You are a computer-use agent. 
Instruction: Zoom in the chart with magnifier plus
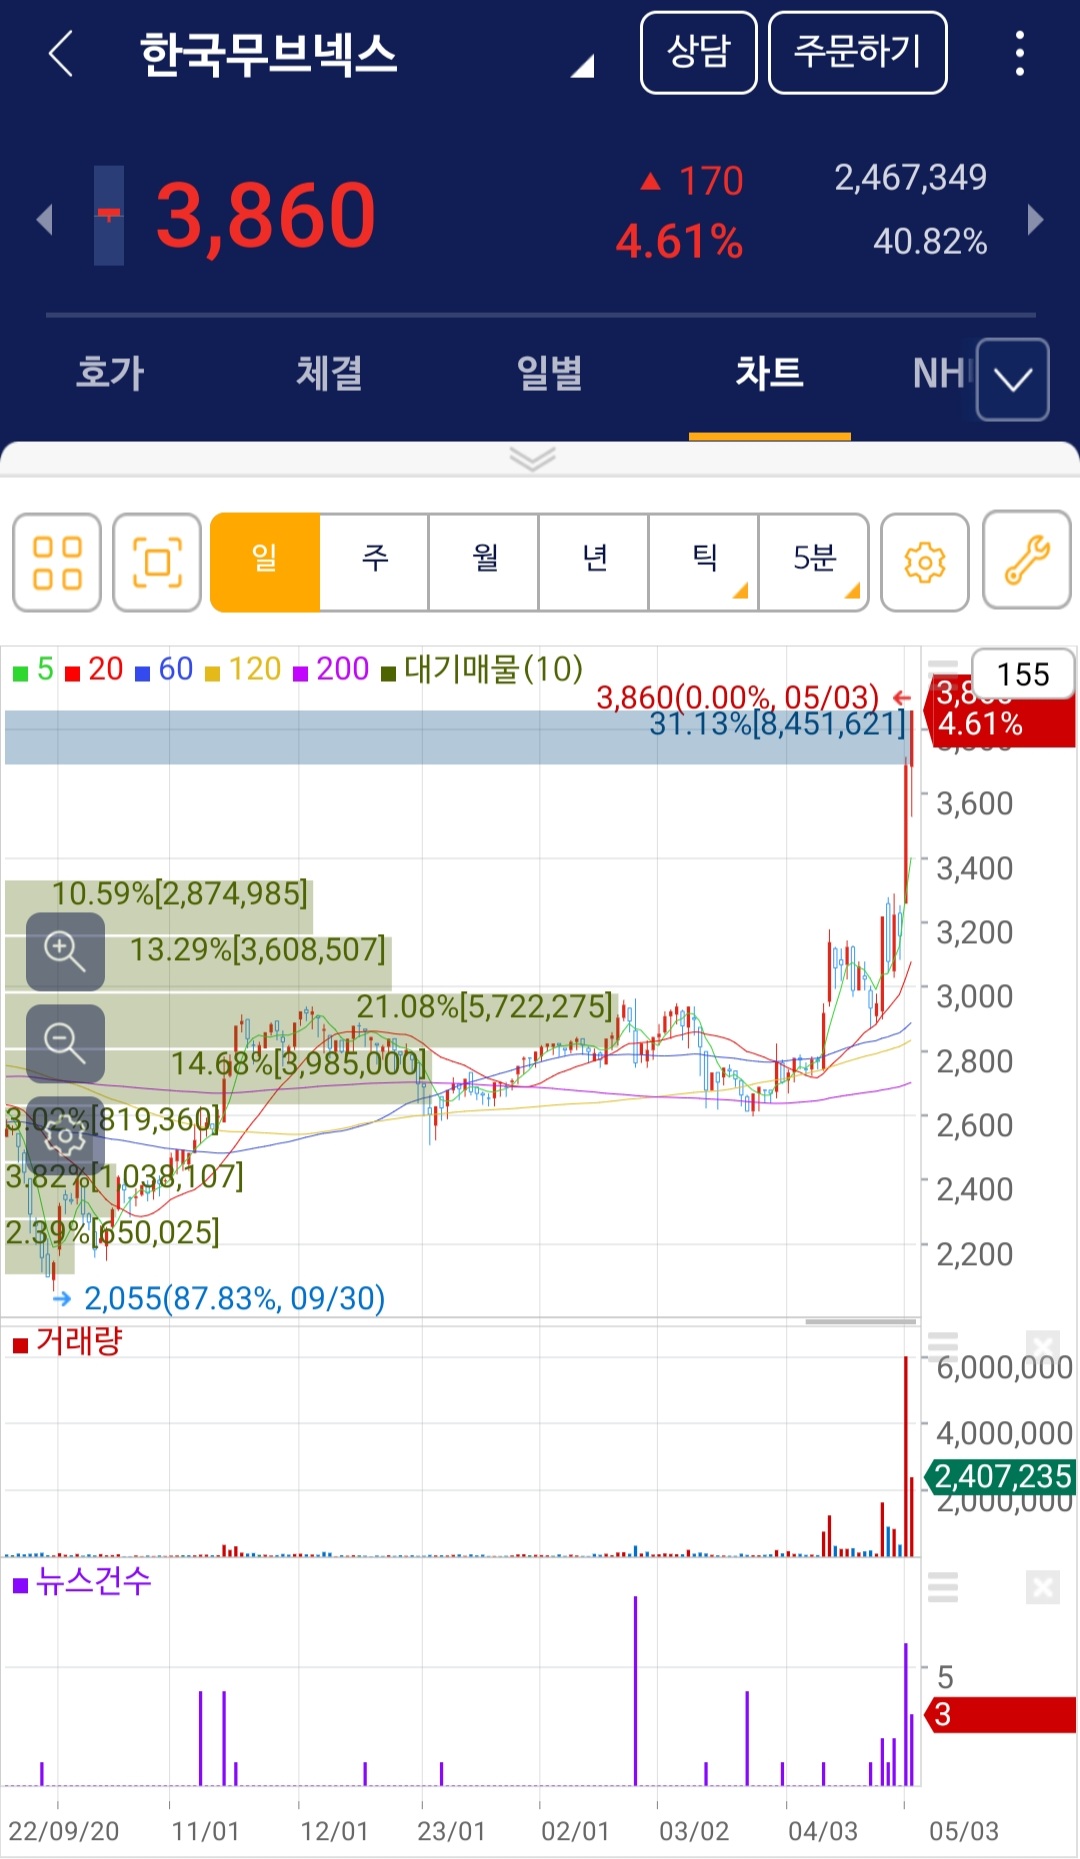[x=65, y=951]
